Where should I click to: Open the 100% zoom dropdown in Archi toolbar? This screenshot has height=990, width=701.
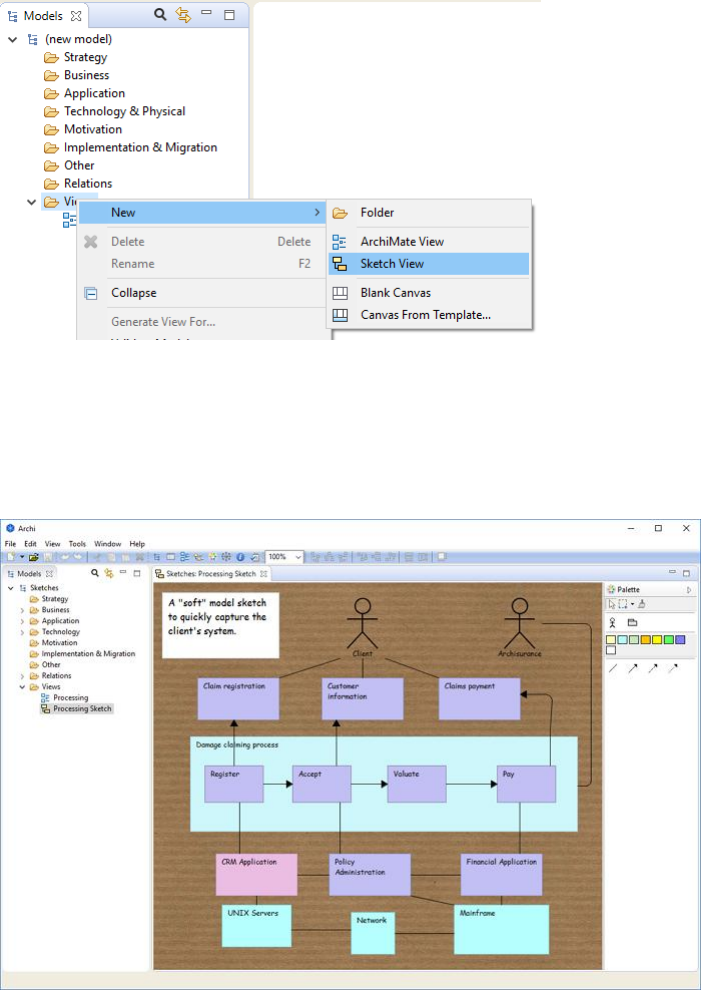(298, 557)
